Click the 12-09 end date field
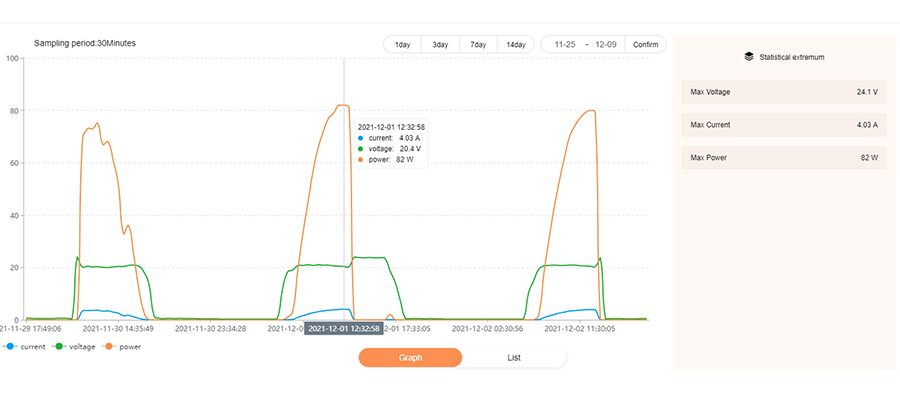Viewport: 900px width, 400px height. click(606, 45)
